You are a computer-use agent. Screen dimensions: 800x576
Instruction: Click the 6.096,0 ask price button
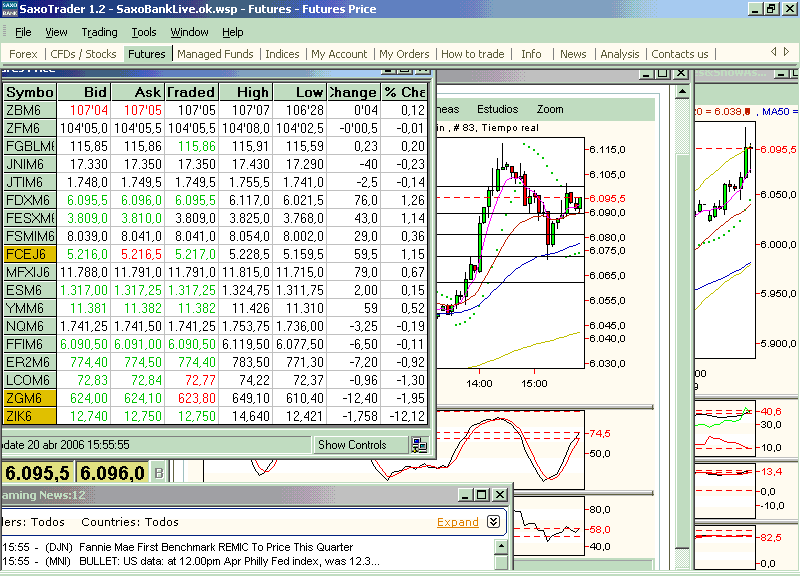click(x=112, y=473)
